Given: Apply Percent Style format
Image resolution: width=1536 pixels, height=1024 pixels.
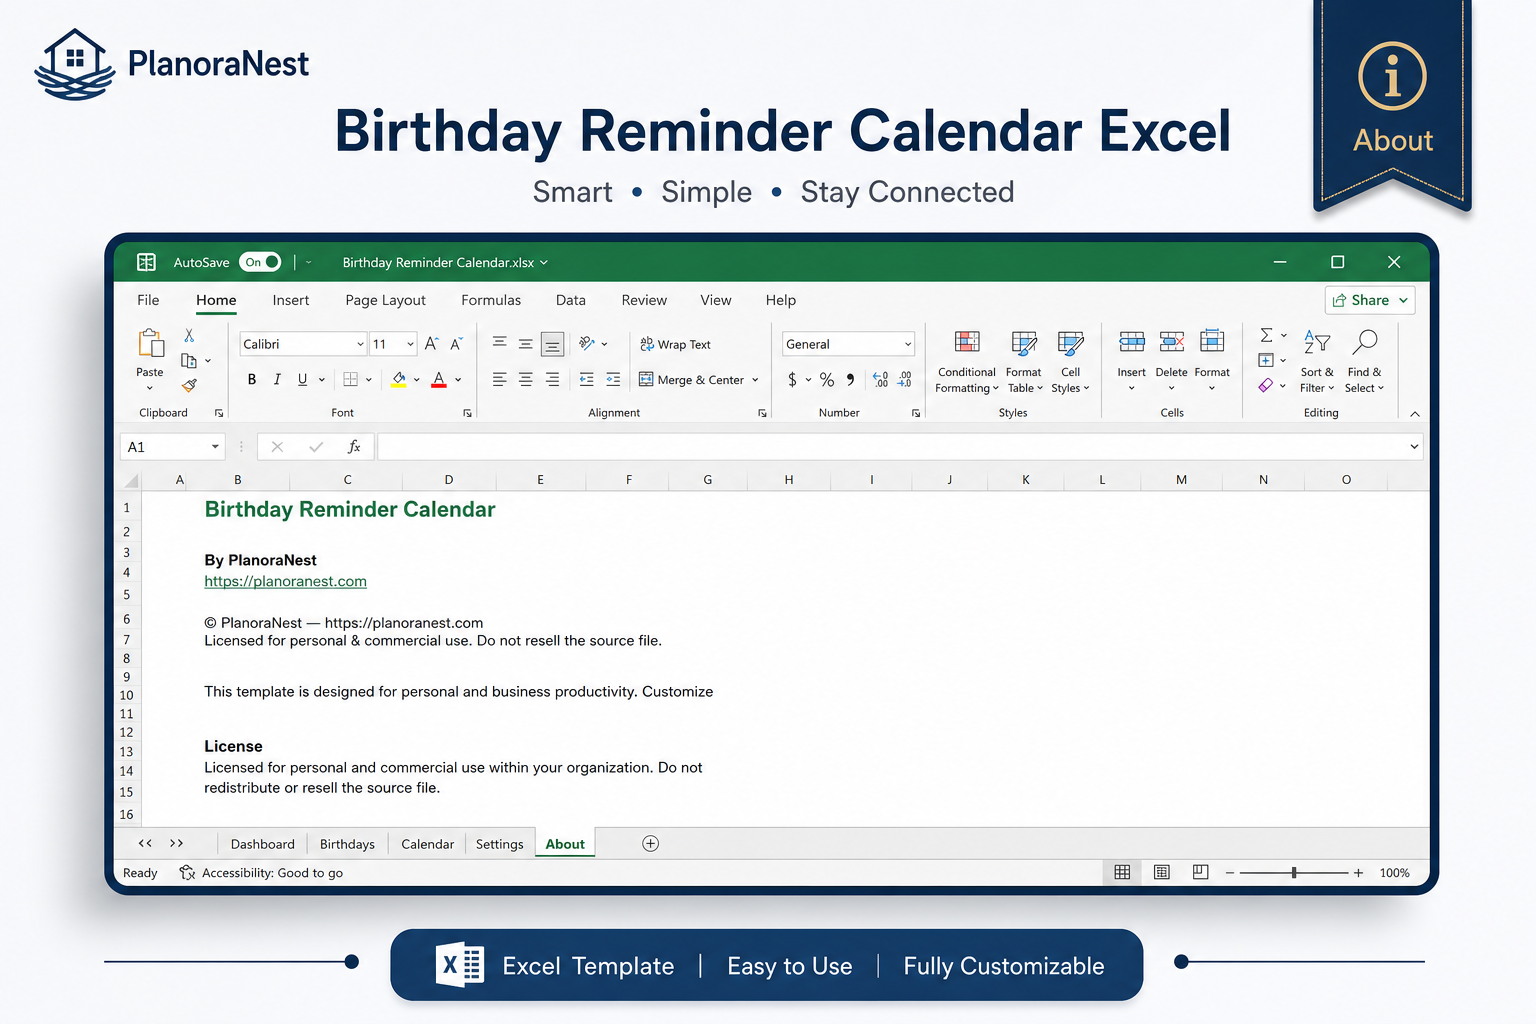Looking at the screenshot, I should click(x=827, y=379).
